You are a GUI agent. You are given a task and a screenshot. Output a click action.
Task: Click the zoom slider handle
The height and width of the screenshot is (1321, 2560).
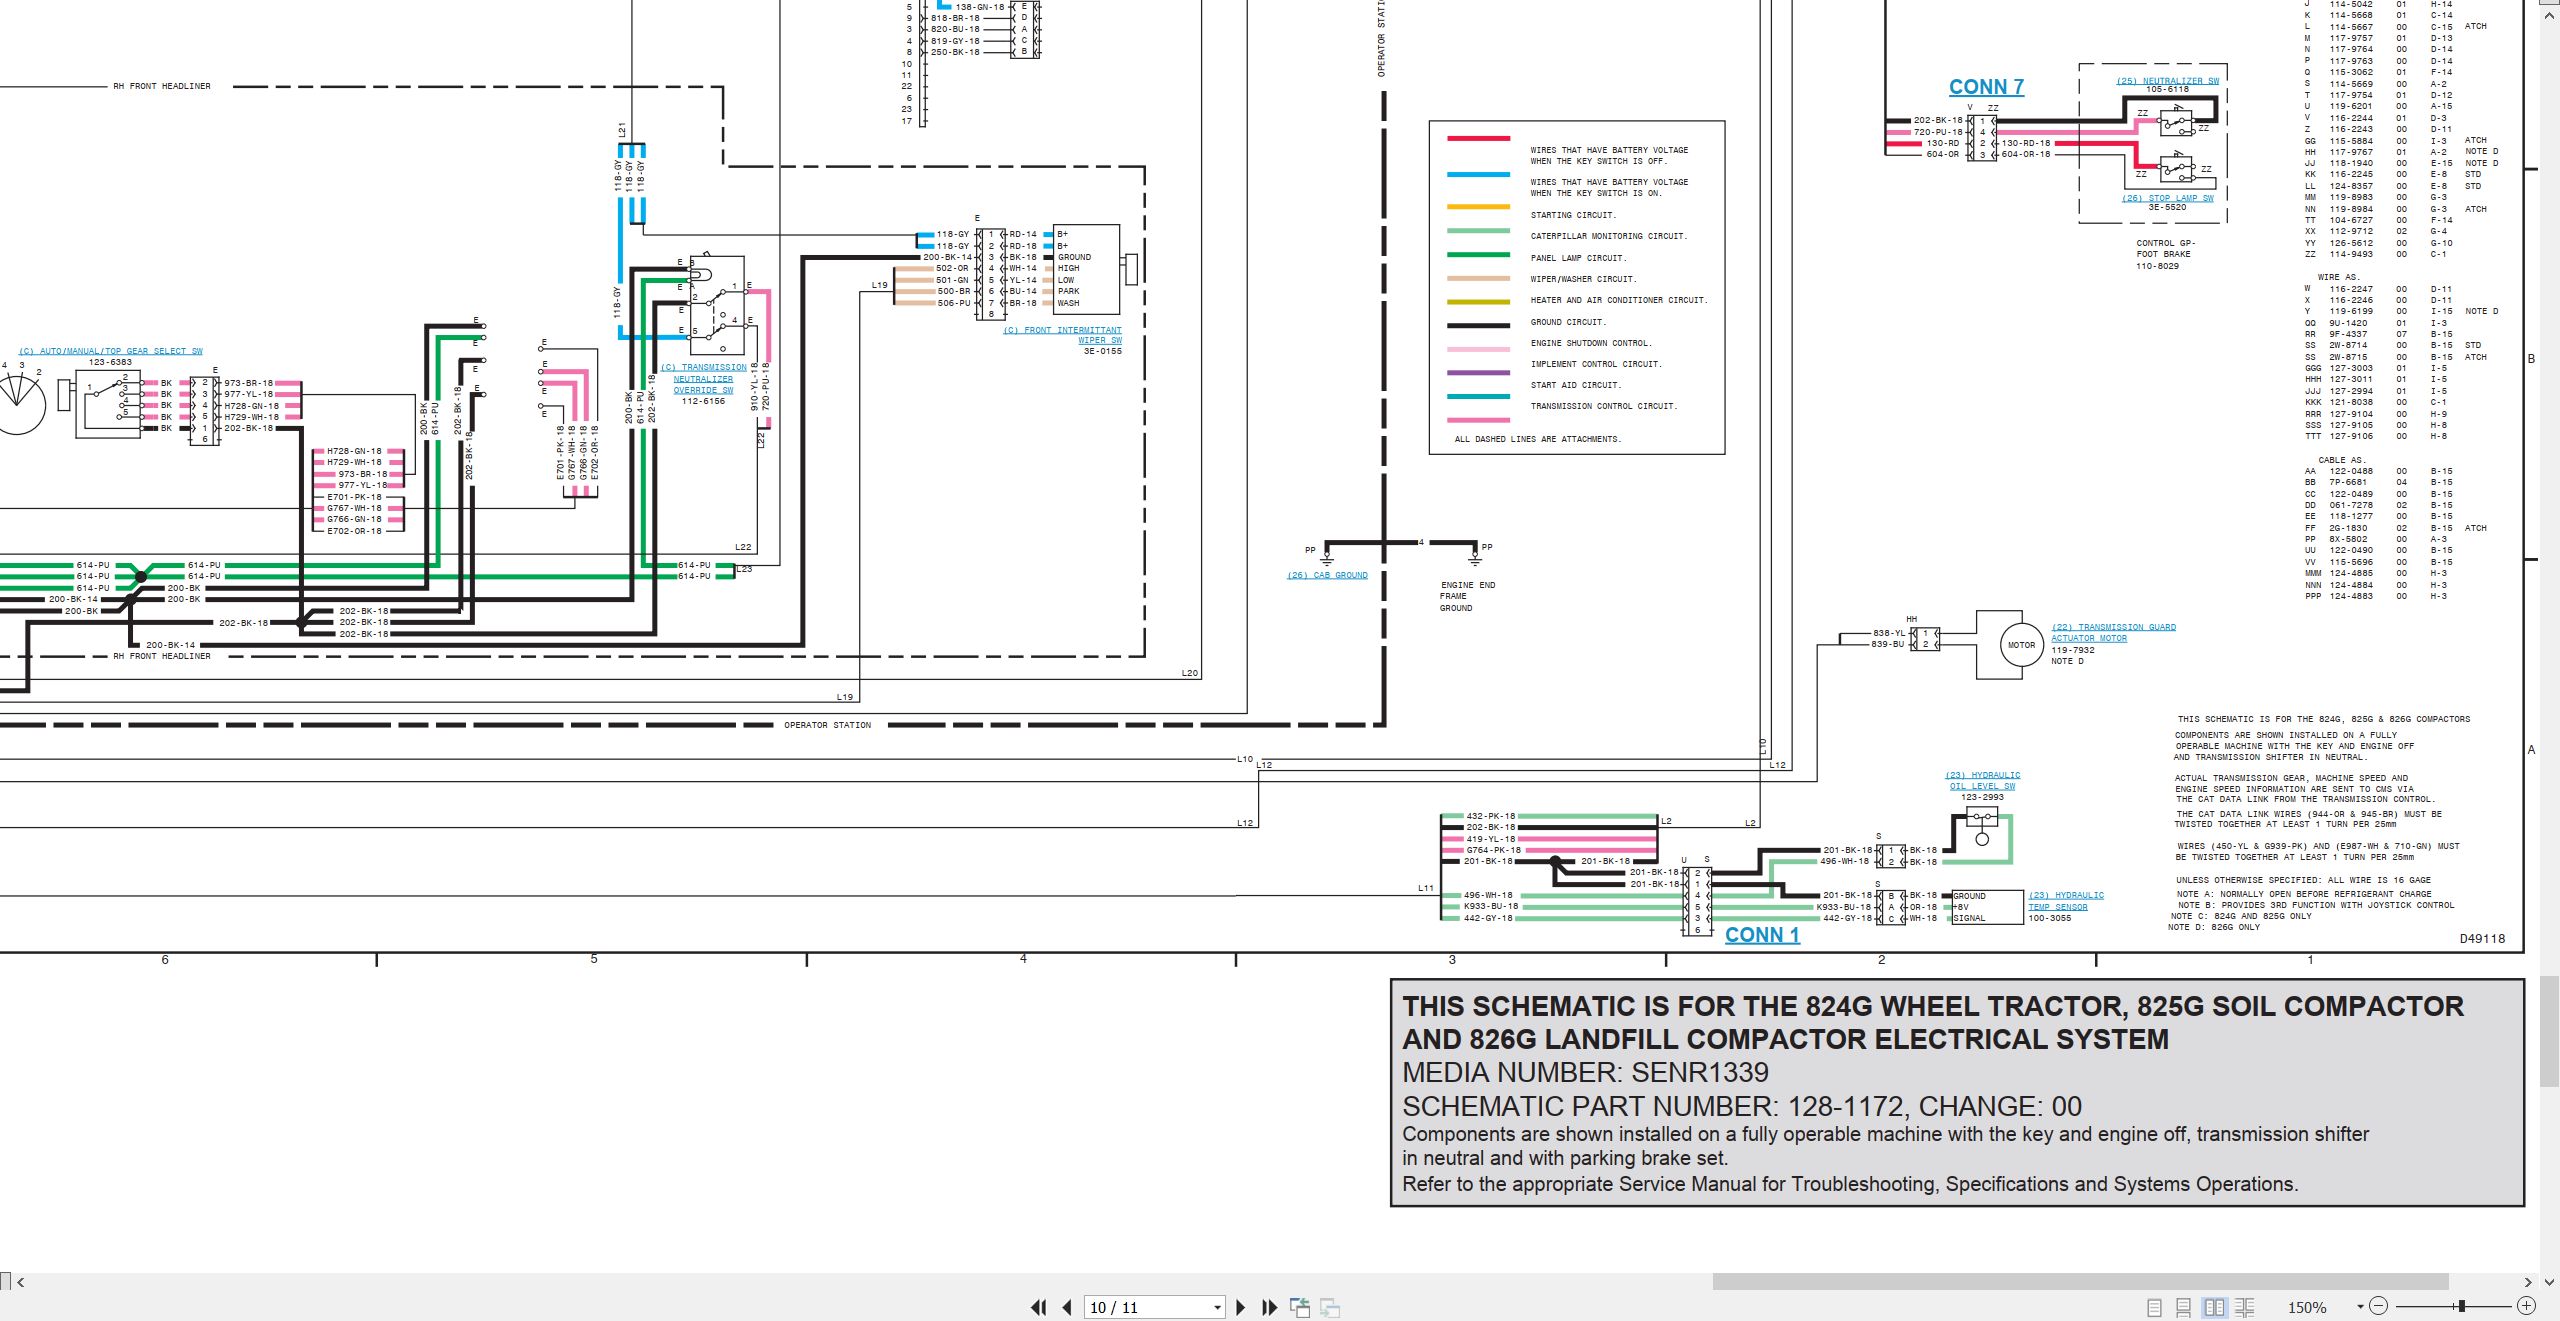2461,1306
